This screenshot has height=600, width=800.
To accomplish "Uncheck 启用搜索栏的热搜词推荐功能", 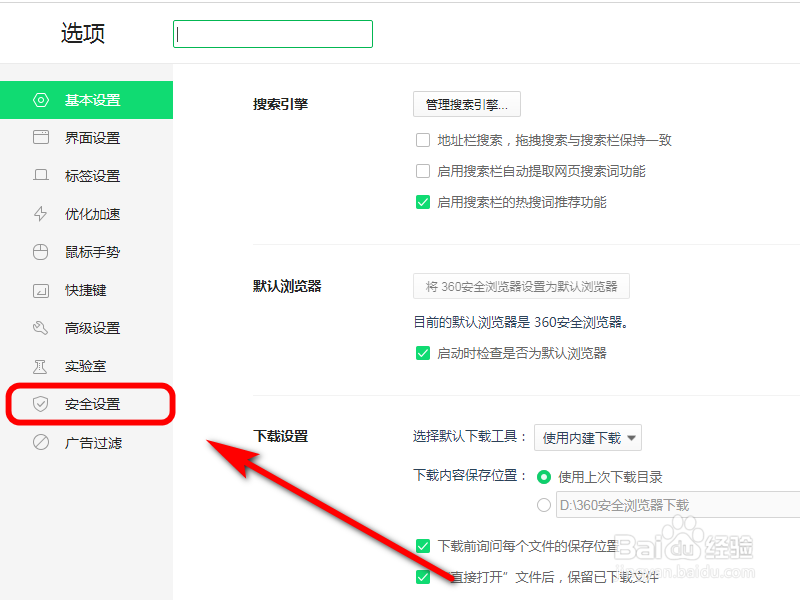I will pyautogui.click(x=423, y=202).
